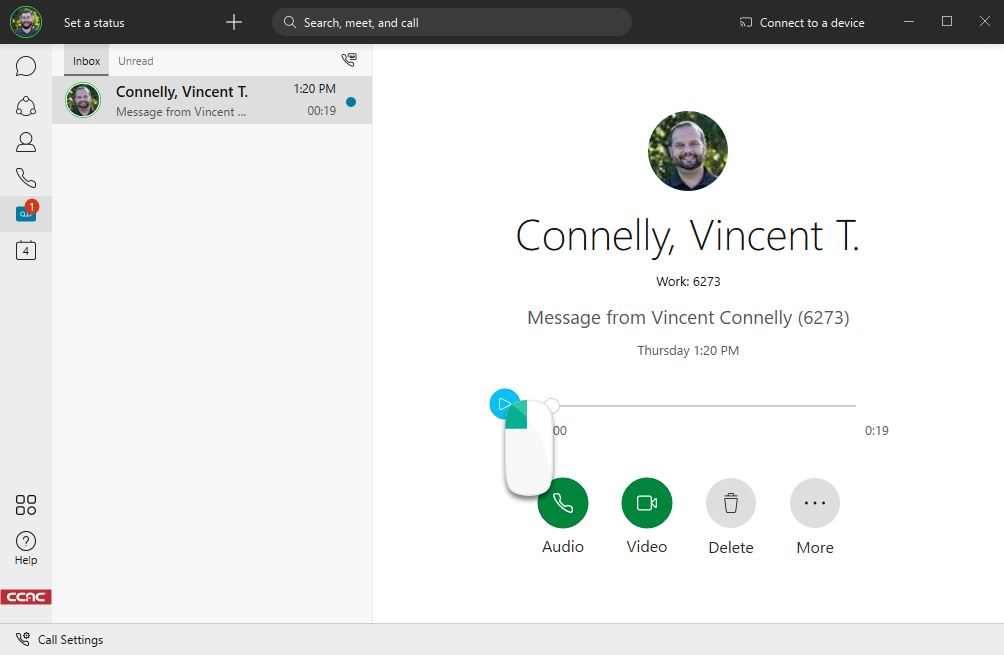Open the apps grid near the bottom sidebar
This screenshot has width=1004, height=655.
25,505
